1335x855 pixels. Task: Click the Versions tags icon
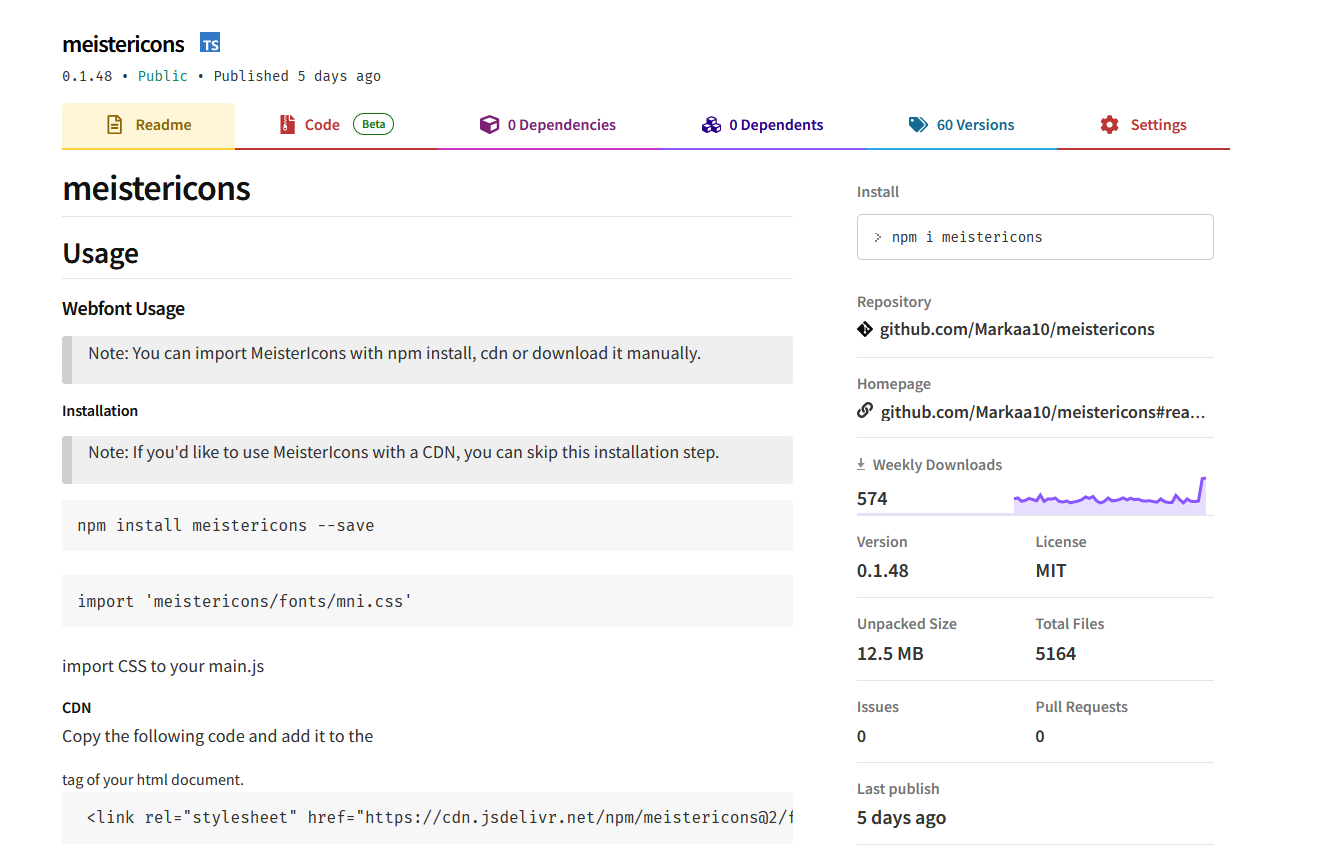(x=918, y=125)
